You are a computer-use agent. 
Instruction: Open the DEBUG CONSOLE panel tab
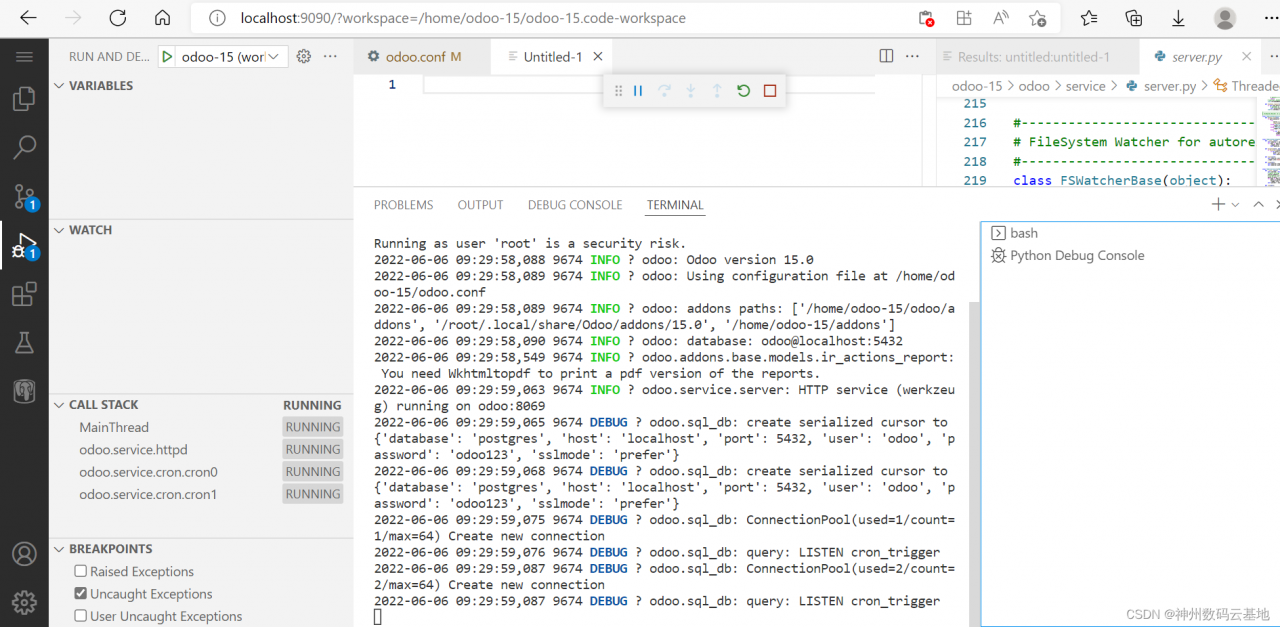(x=575, y=205)
